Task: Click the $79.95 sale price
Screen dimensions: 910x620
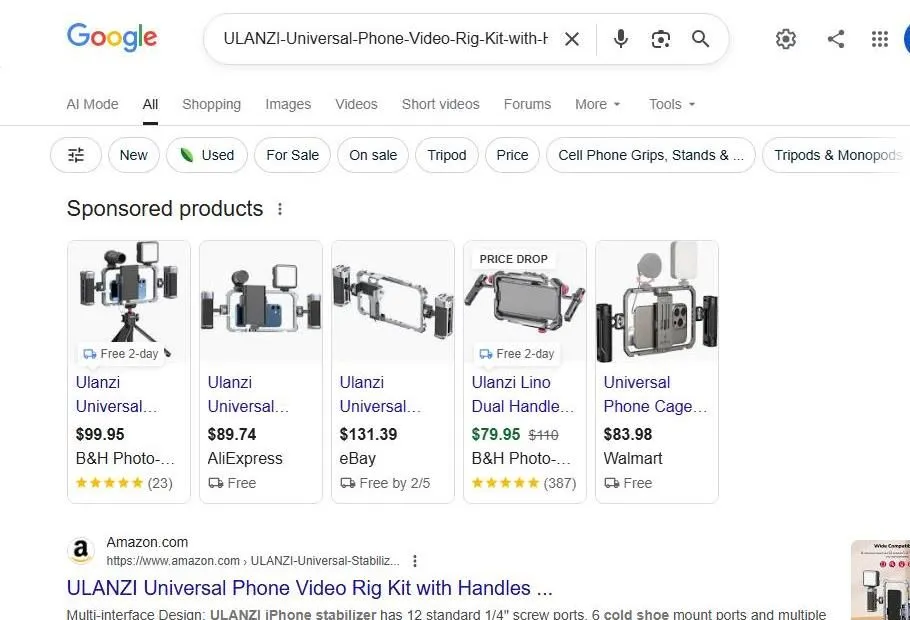Action: coord(496,434)
